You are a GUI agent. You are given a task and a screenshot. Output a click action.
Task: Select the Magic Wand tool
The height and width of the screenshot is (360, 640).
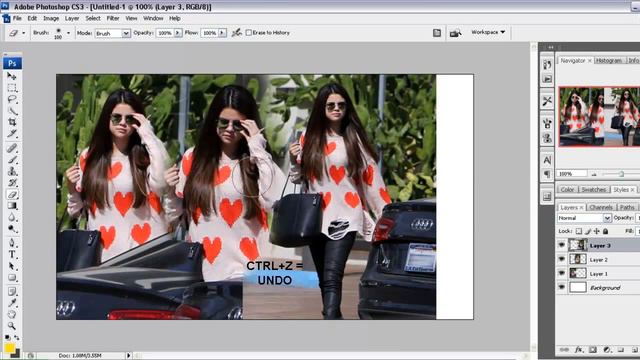pos(12,111)
